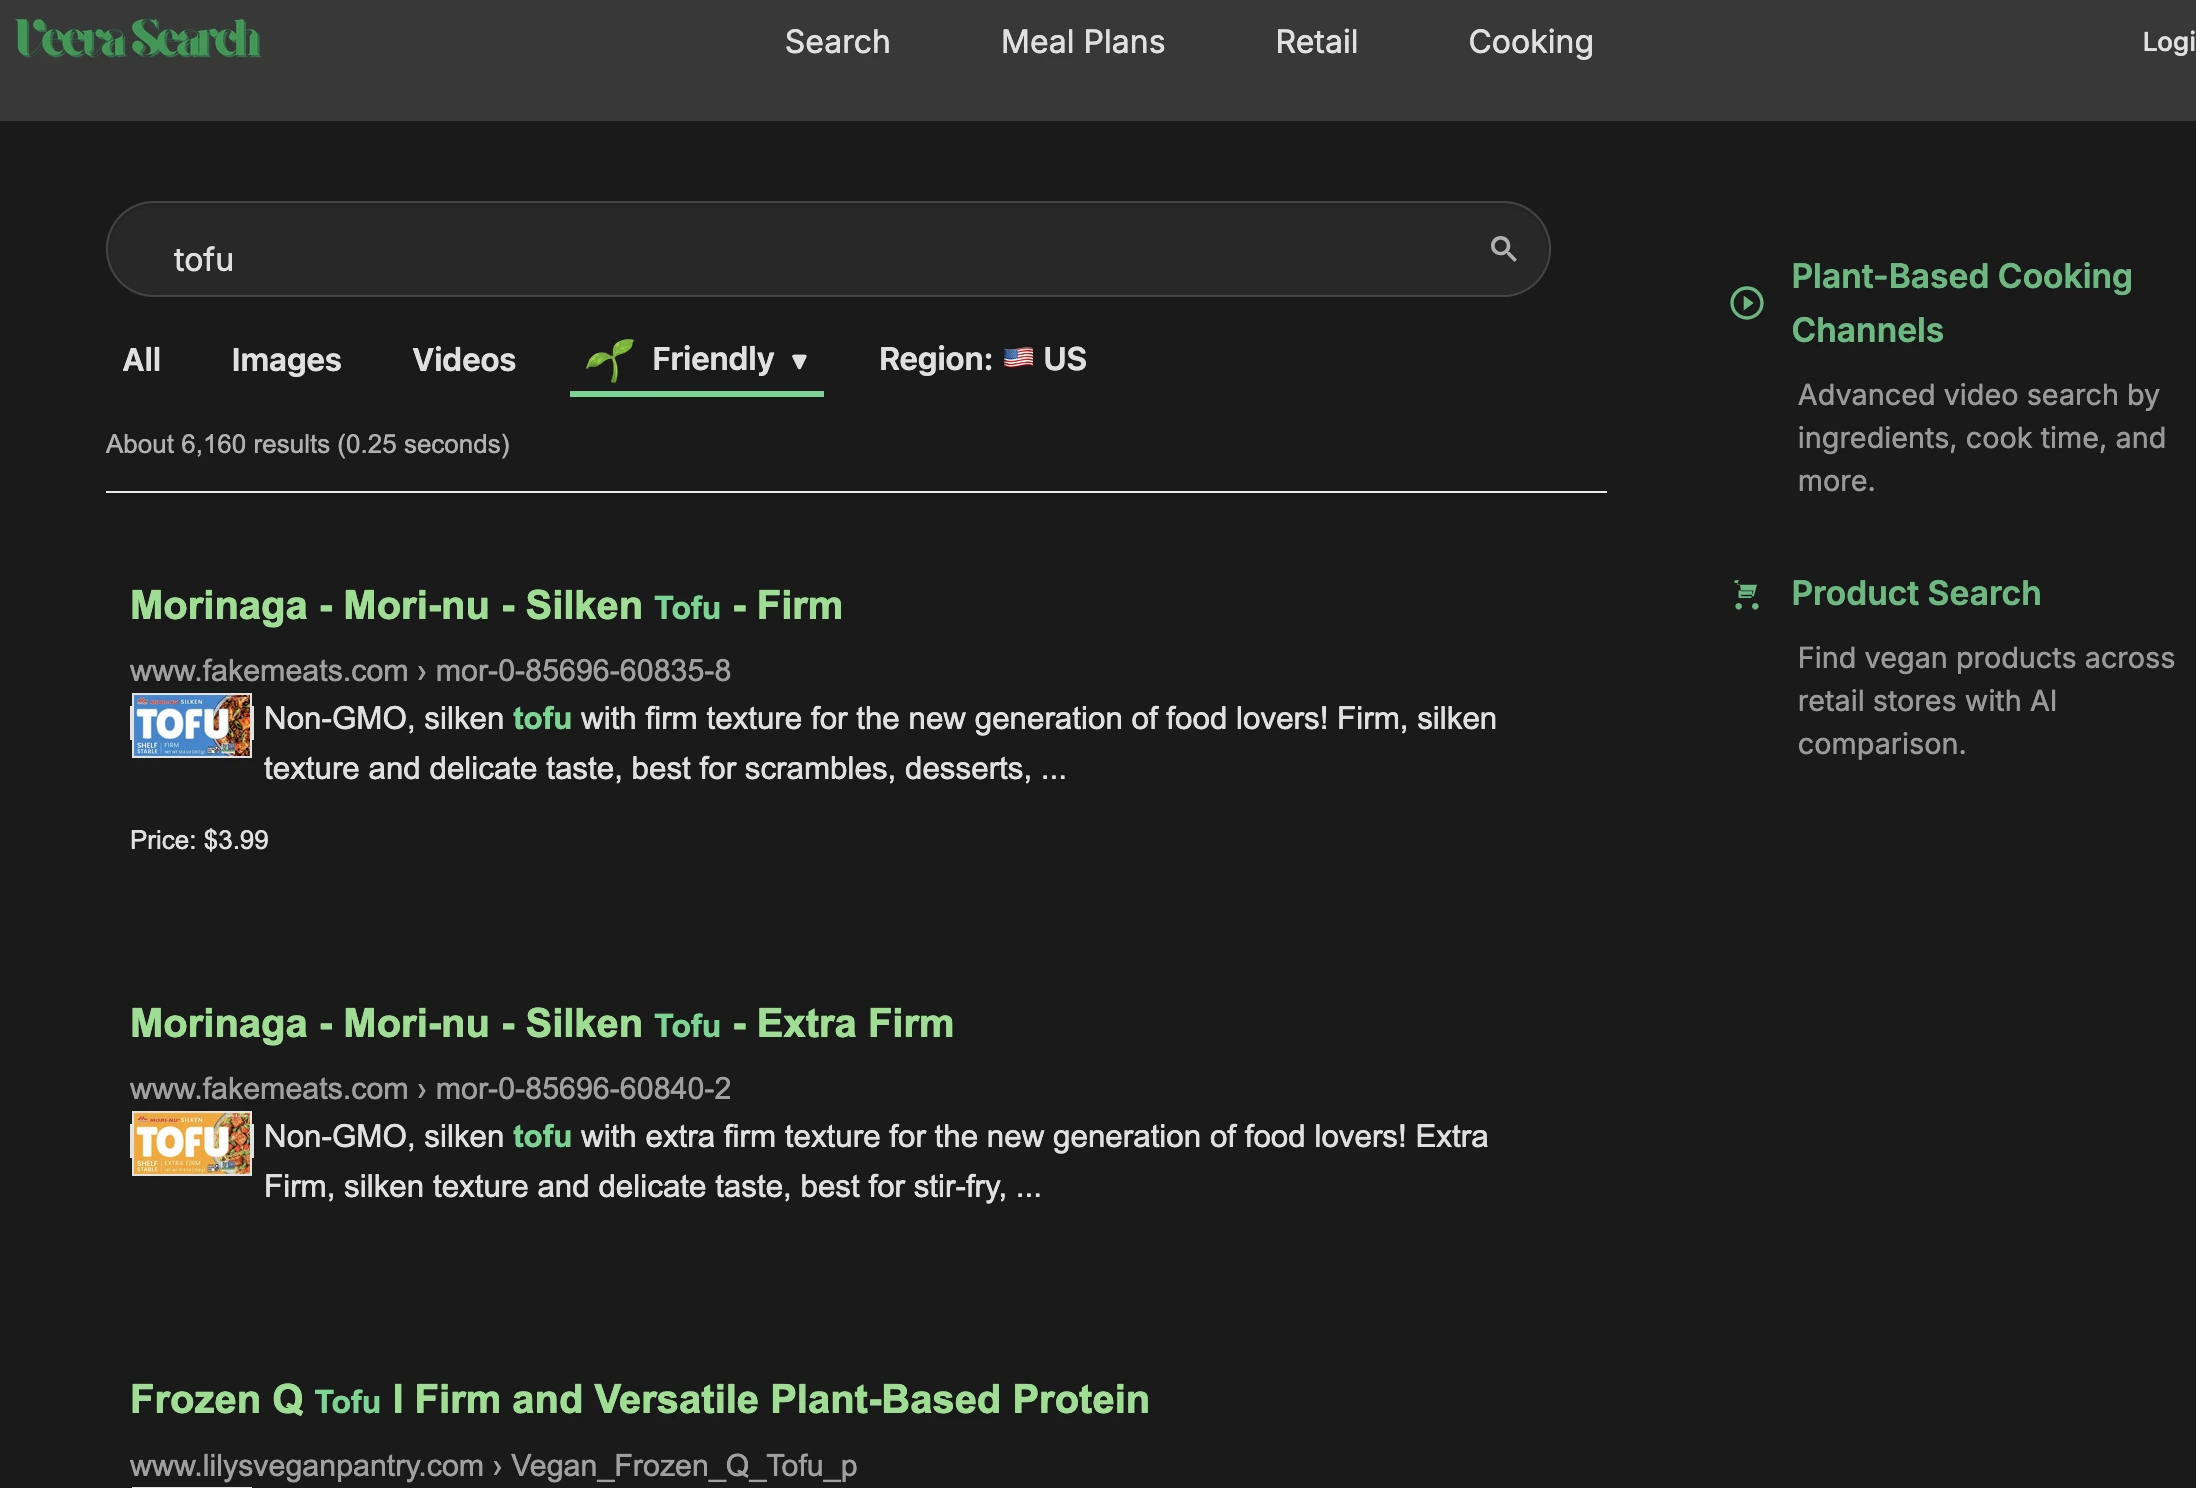Click the magnifying glass search icon

tap(1503, 249)
